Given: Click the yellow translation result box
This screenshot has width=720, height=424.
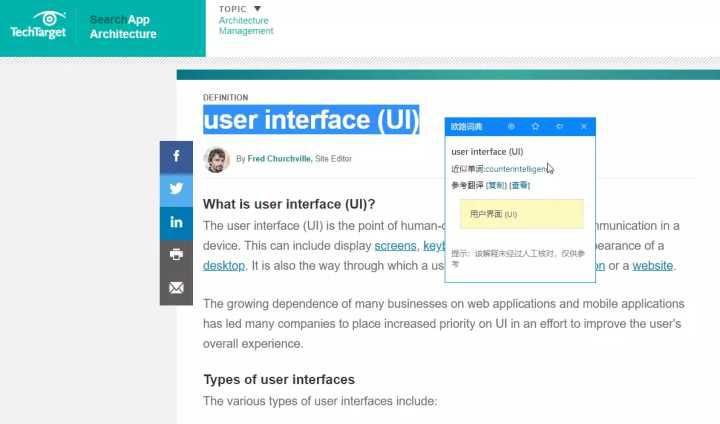Looking at the screenshot, I should [x=520, y=214].
